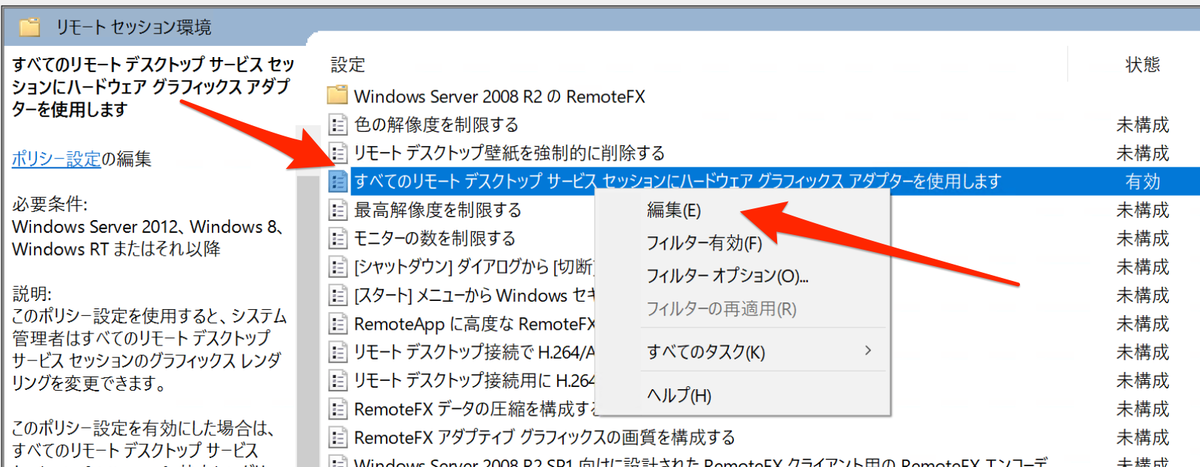Select the policy icon for RemoteFX データの圧縮を構成する
1200x467 pixels.
[337, 409]
